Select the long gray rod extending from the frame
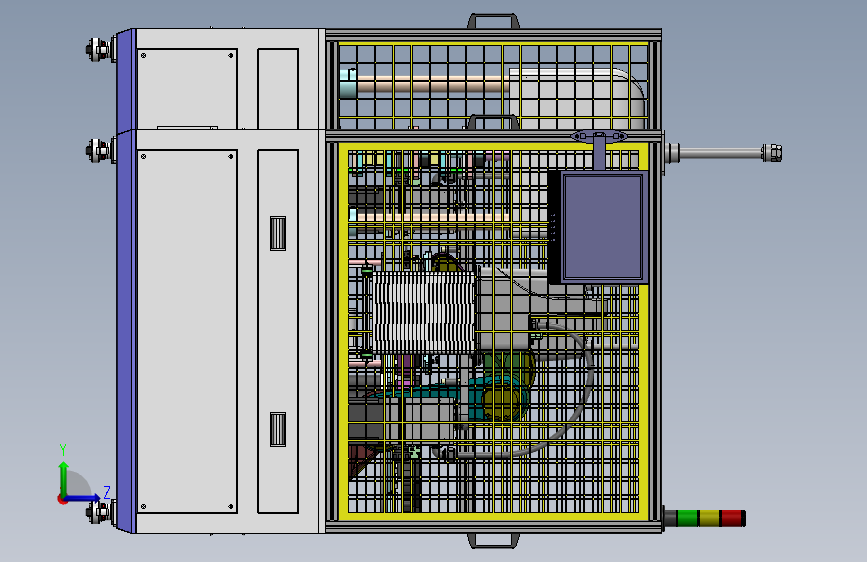Screen dimensions: 867x562 [x=720, y=153]
